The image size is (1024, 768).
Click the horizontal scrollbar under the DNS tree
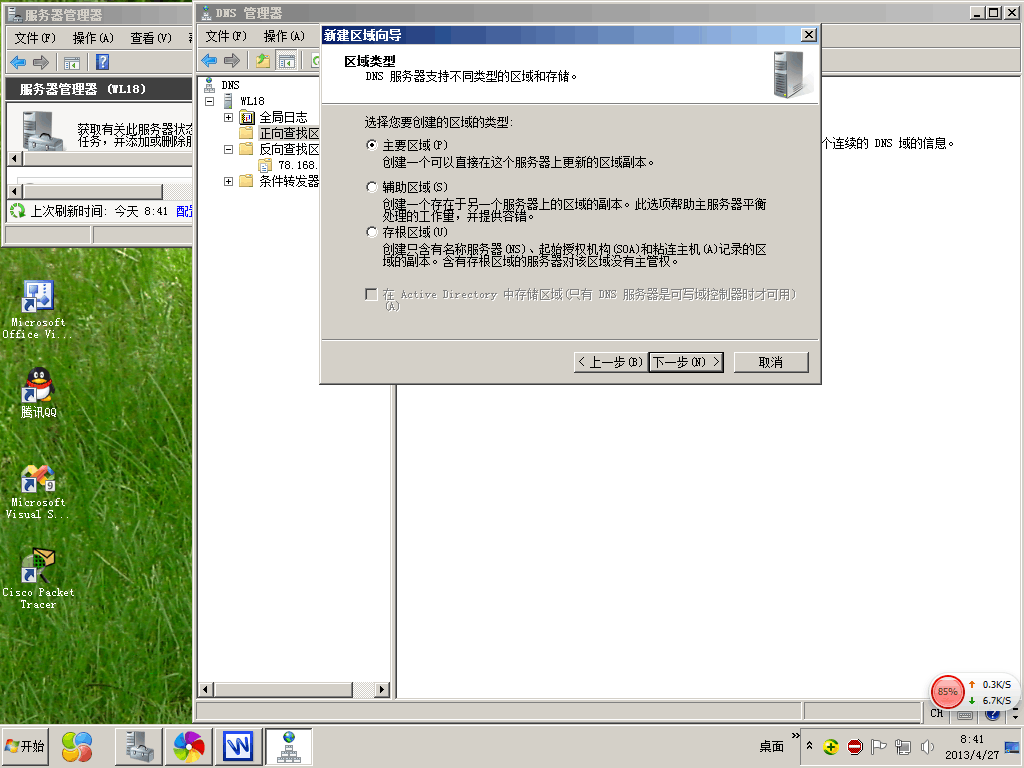(294, 690)
